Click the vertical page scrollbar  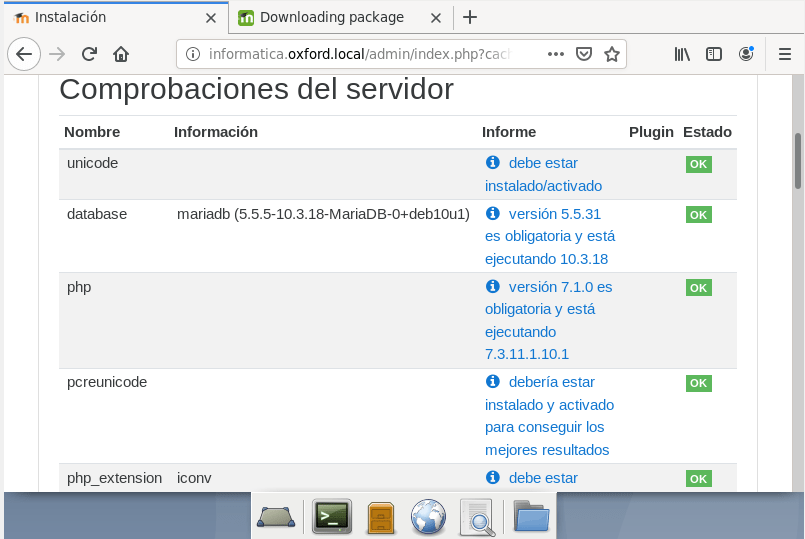click(x=798, y=160)
